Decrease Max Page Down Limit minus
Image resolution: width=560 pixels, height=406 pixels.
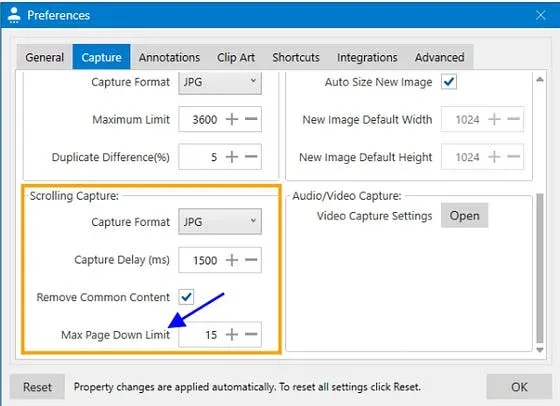251,334
